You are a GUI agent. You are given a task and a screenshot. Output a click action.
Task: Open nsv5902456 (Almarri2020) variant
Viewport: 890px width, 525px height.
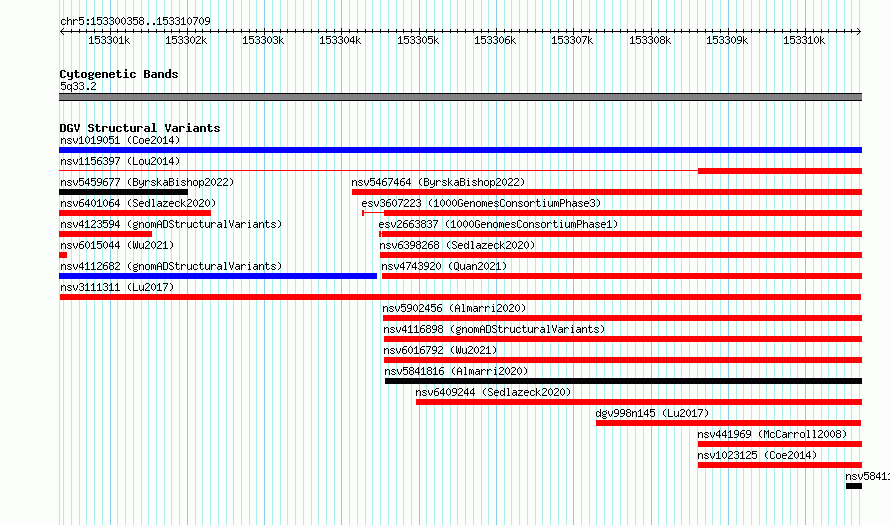pyautogui.click(x=454, y=308)
